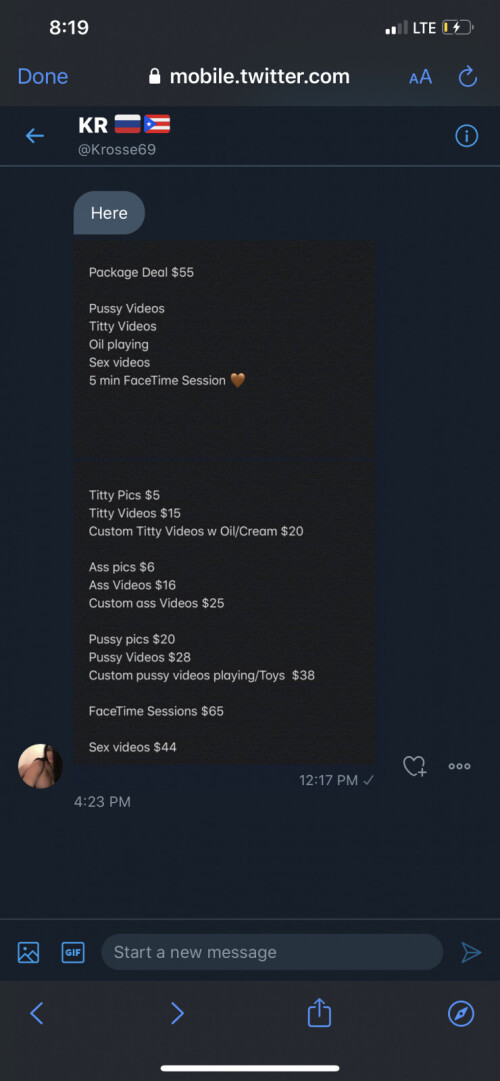Image resolution: width=500 pixels, height=1081 pixels.
Task: Focus the "Start a new message" field
Action: (272, 952)
